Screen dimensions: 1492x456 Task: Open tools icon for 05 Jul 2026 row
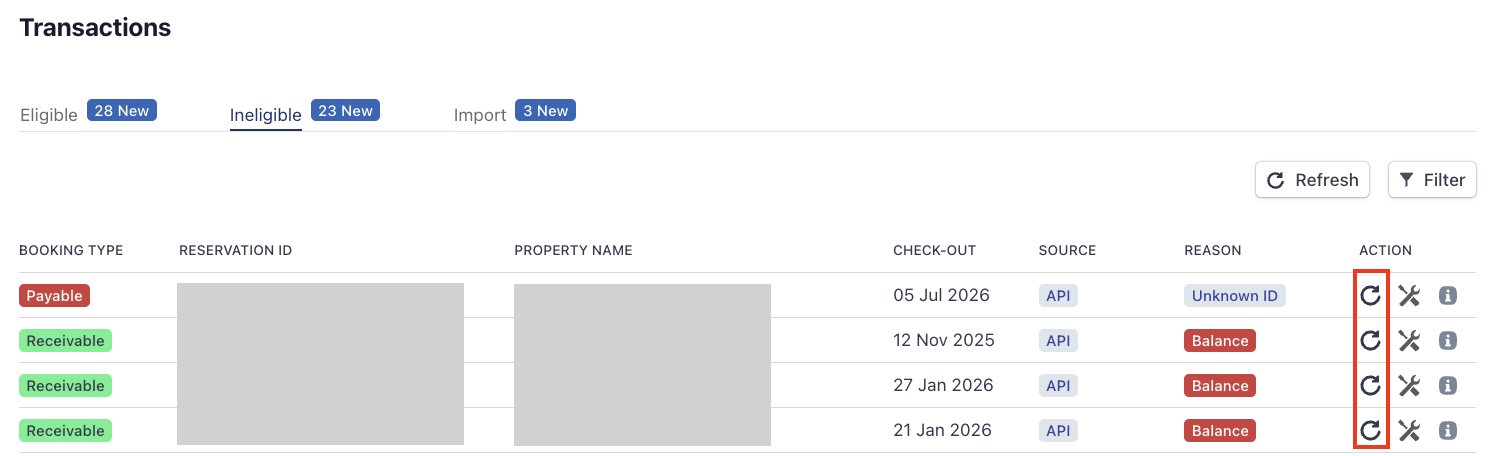click(1409, 295)
